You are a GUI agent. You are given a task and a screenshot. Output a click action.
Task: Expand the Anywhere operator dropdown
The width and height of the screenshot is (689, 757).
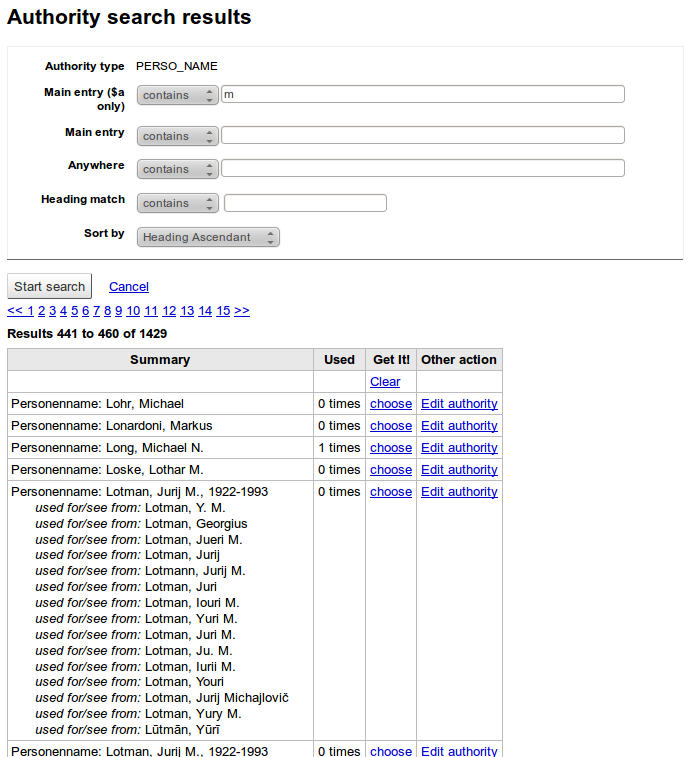[177, 169]
